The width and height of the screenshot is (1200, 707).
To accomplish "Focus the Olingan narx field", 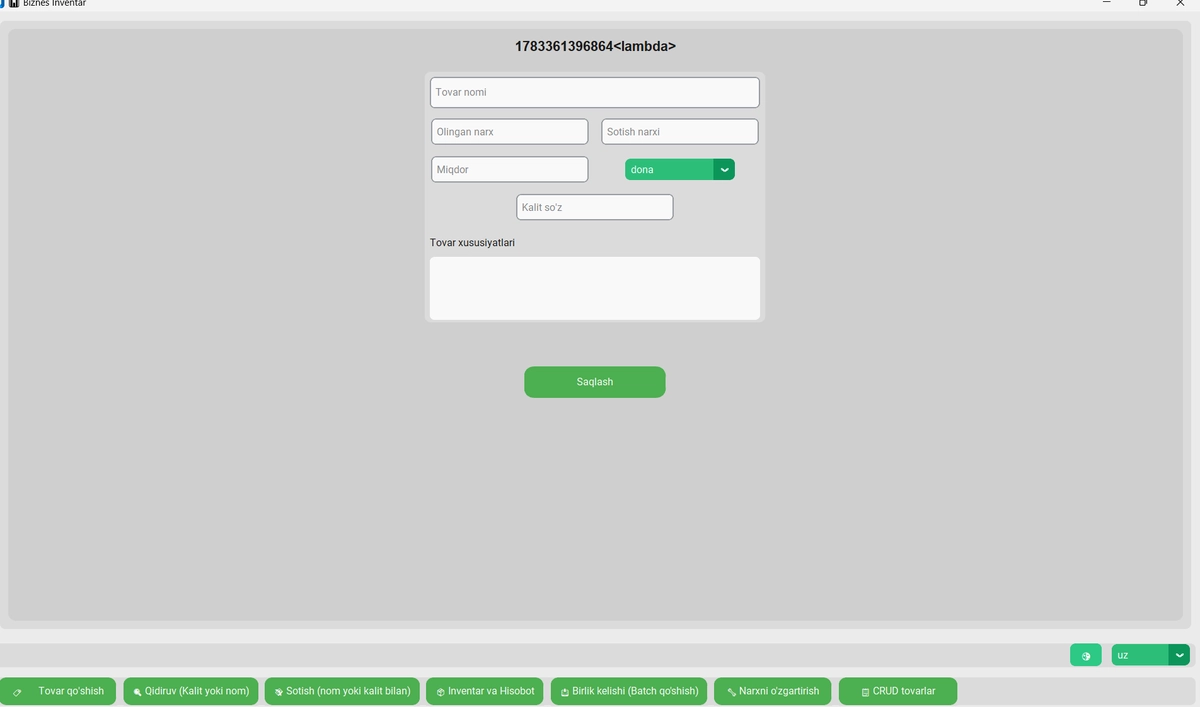I will point(509,132).
